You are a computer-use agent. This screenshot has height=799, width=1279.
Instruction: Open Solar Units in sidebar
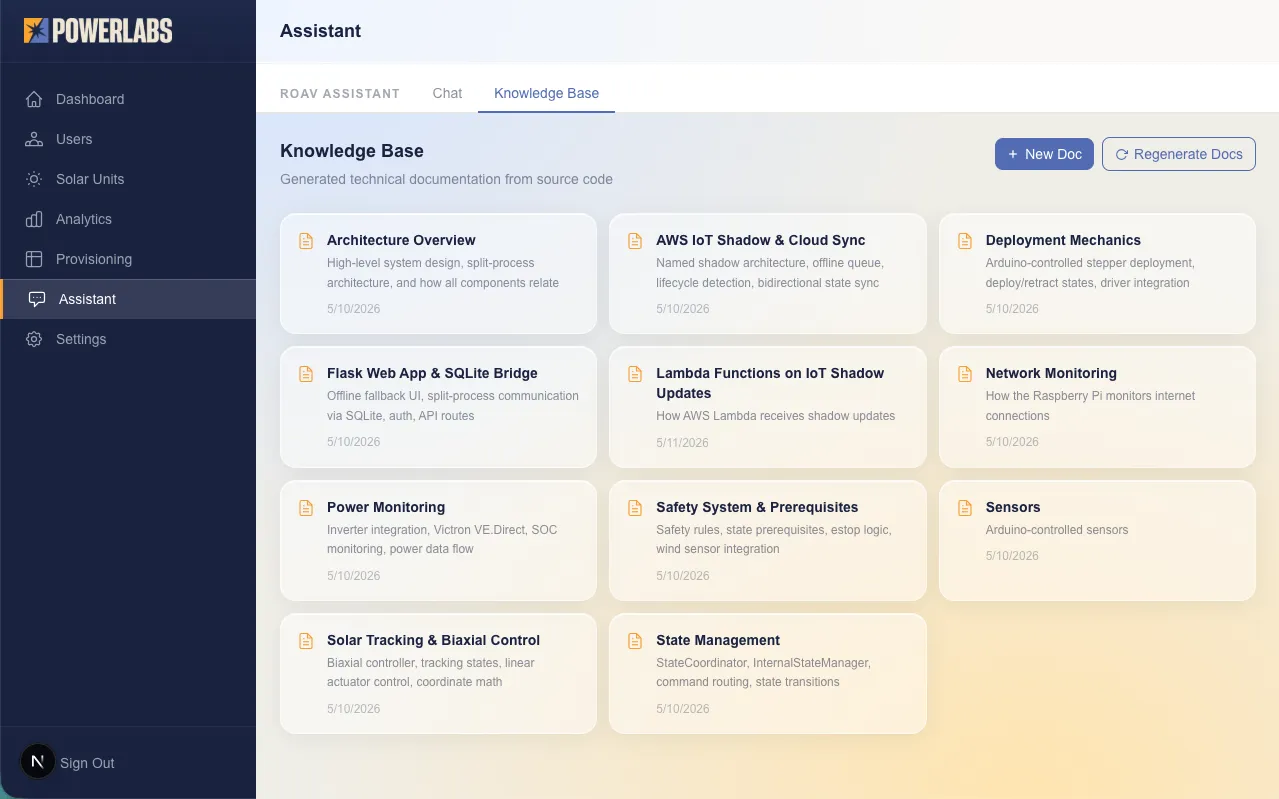(128, 179)
